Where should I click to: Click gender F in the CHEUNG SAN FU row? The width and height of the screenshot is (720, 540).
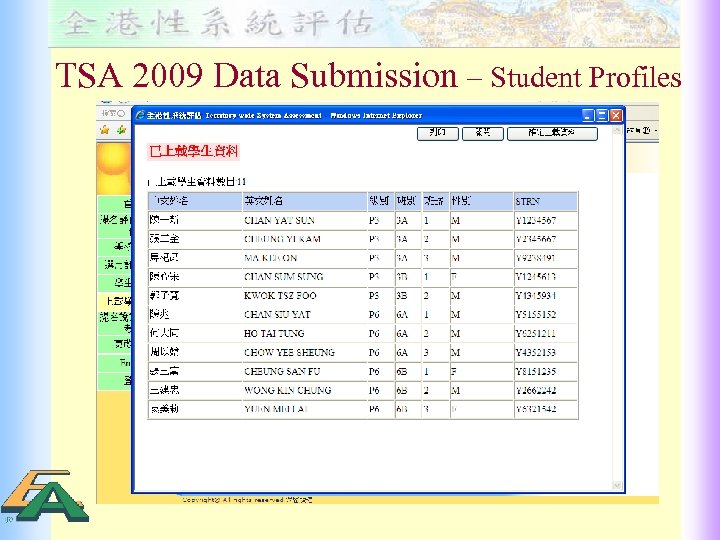[x=454, y=371]
